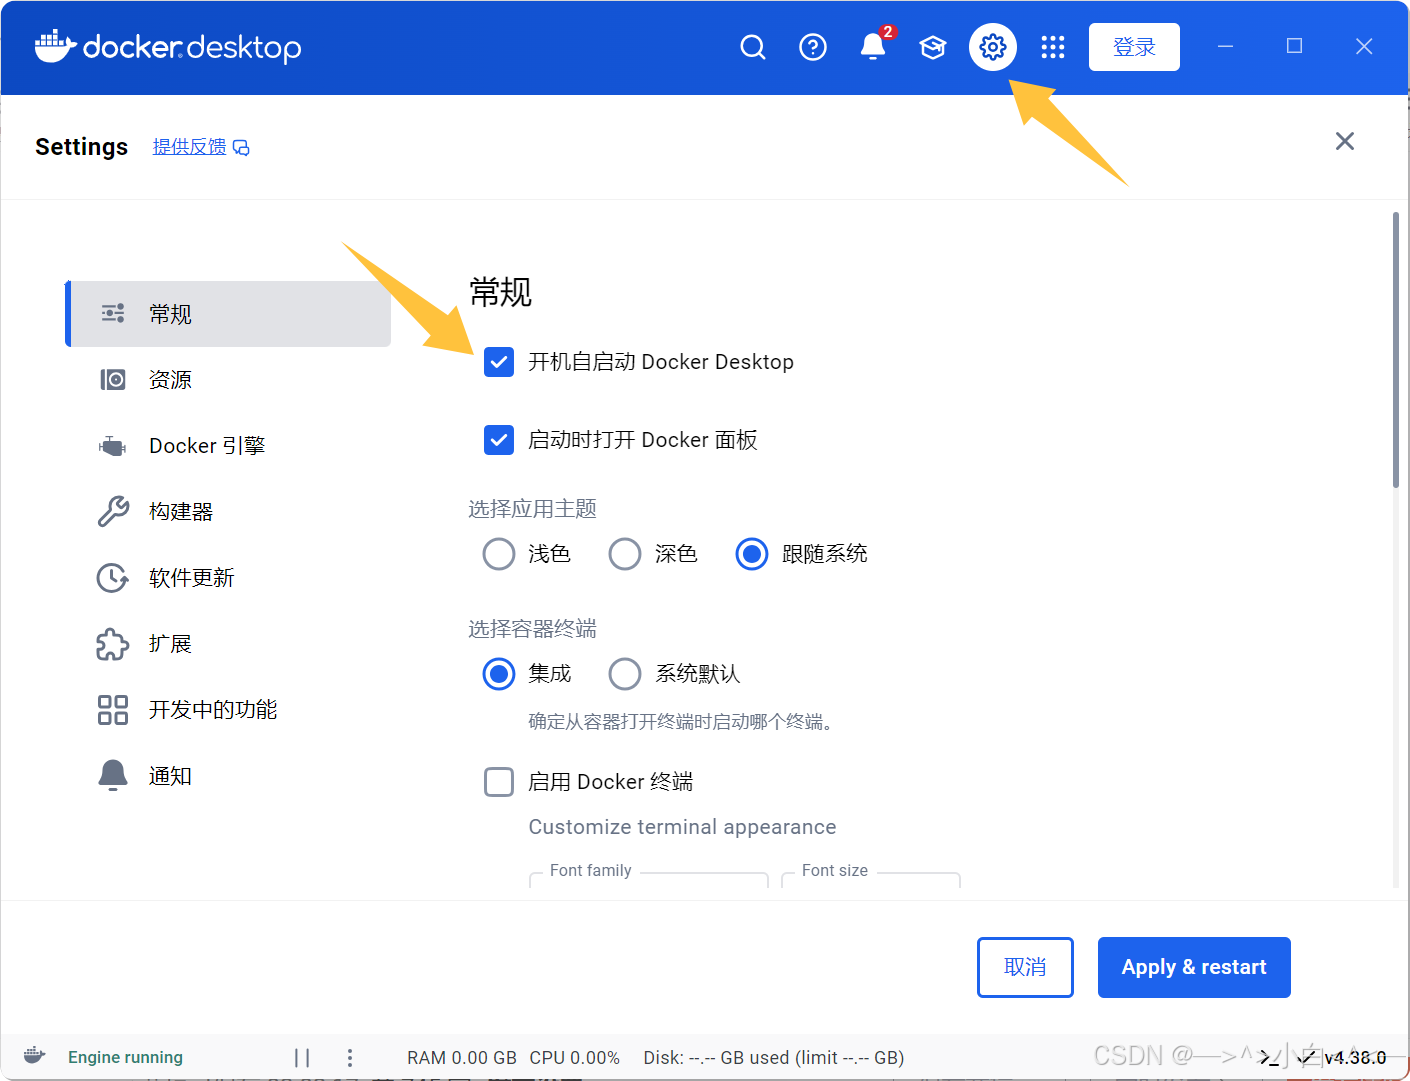This screenshot has height=1081, width=1410.
Task: Select the 浅色 theme radio button
Action: pyautogui.click(x=499, y=554)
